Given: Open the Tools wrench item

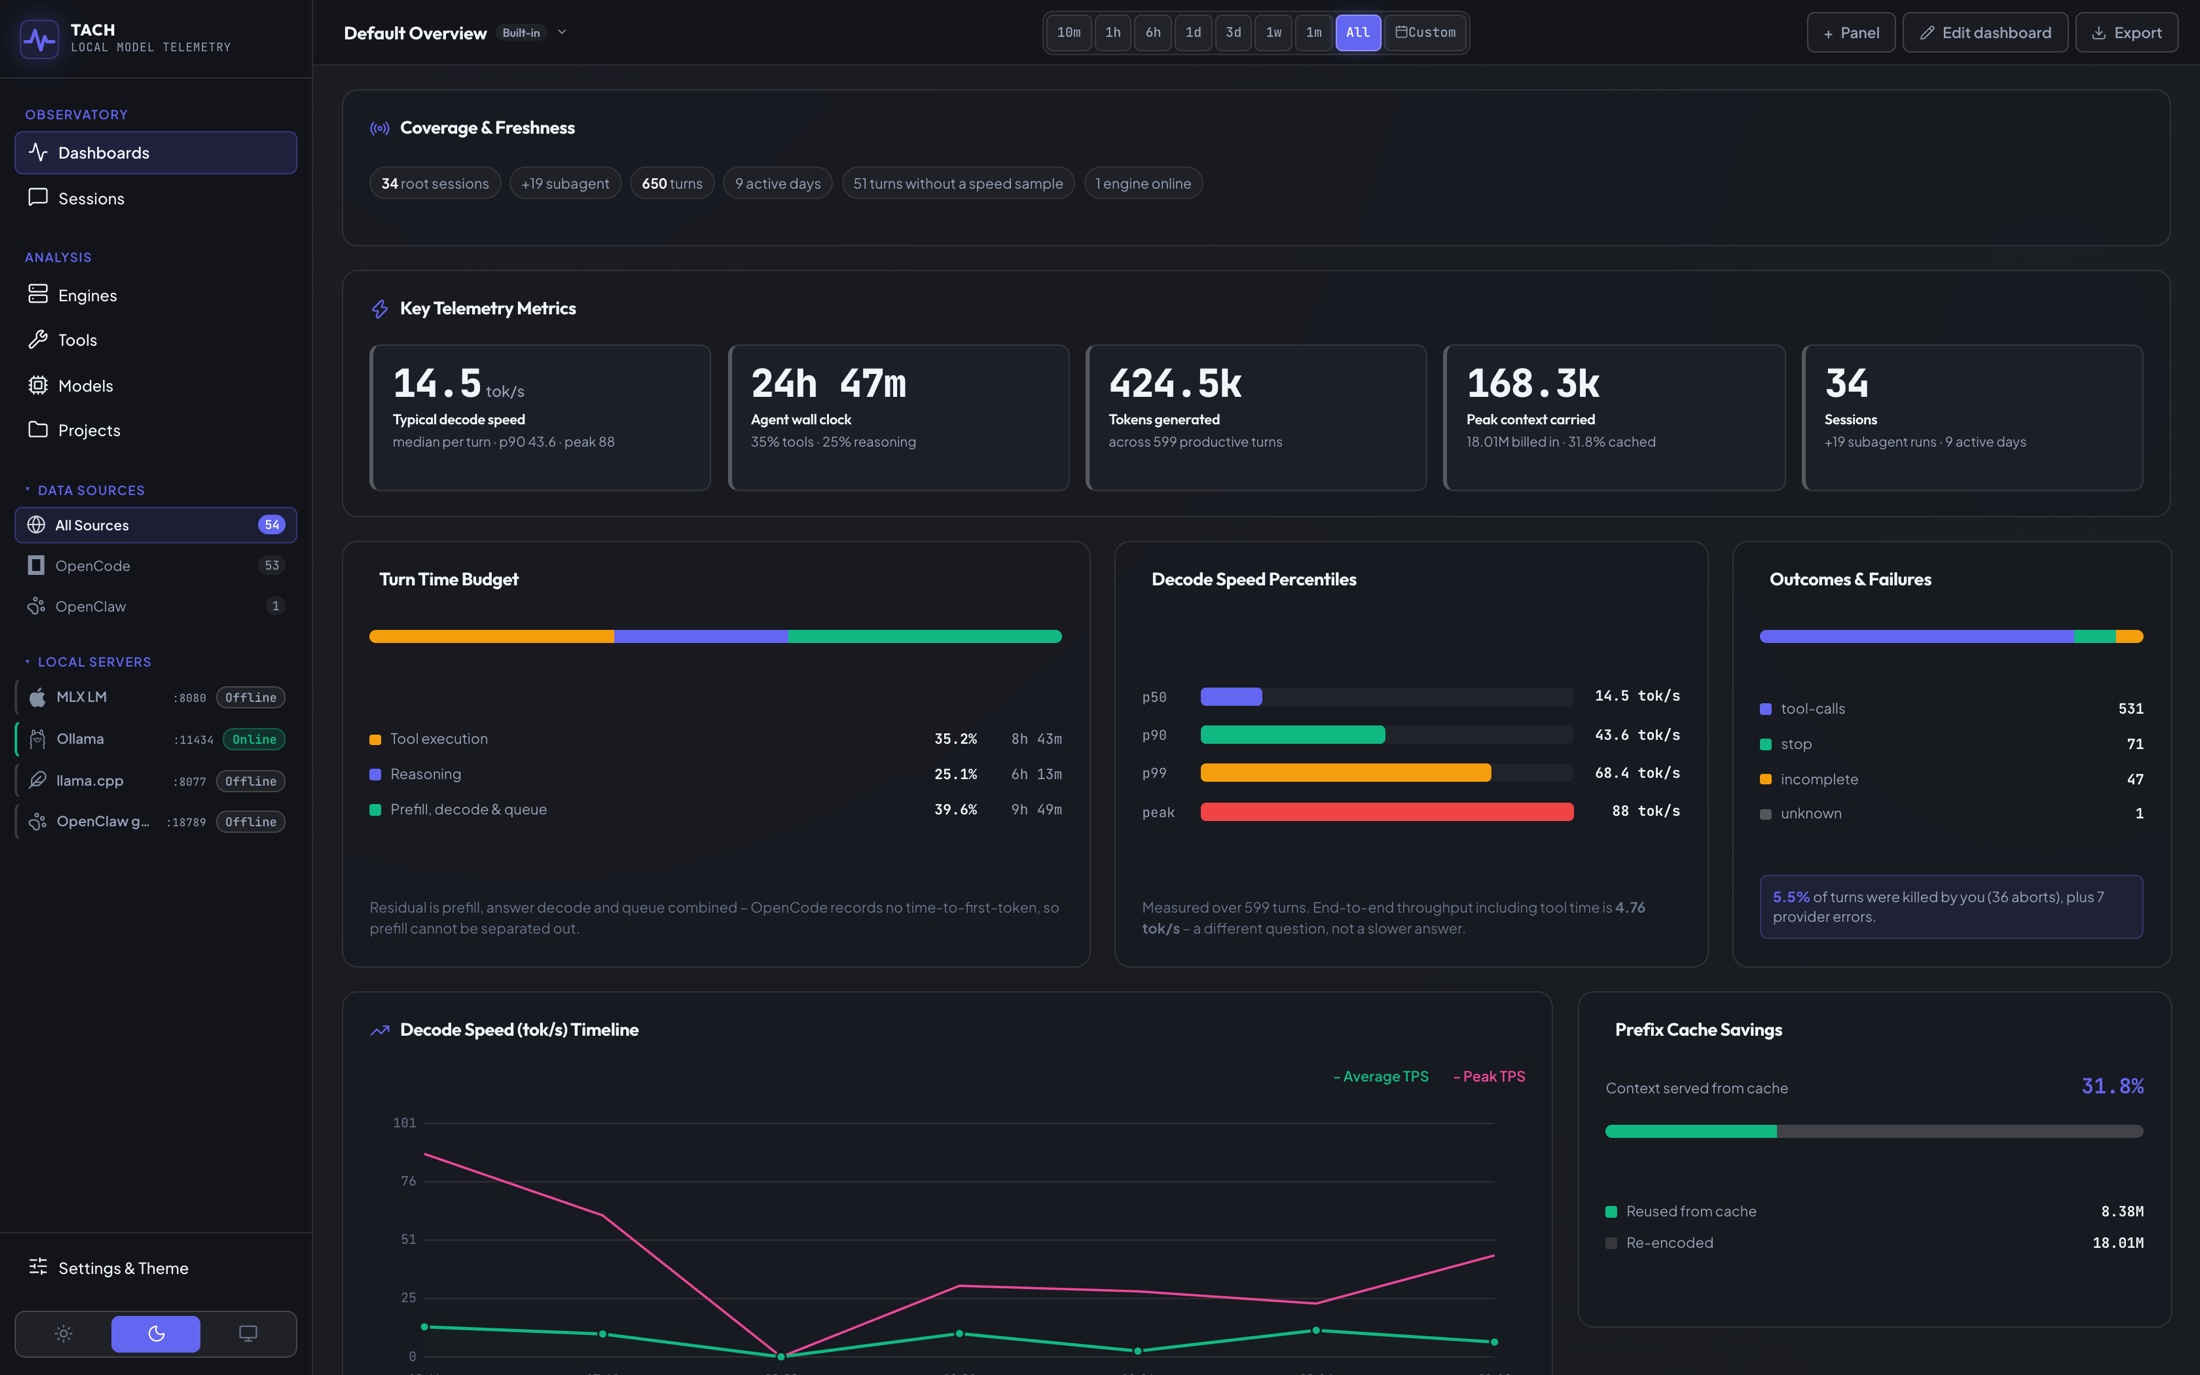Looking at the screenshot, I should [155, 340].
